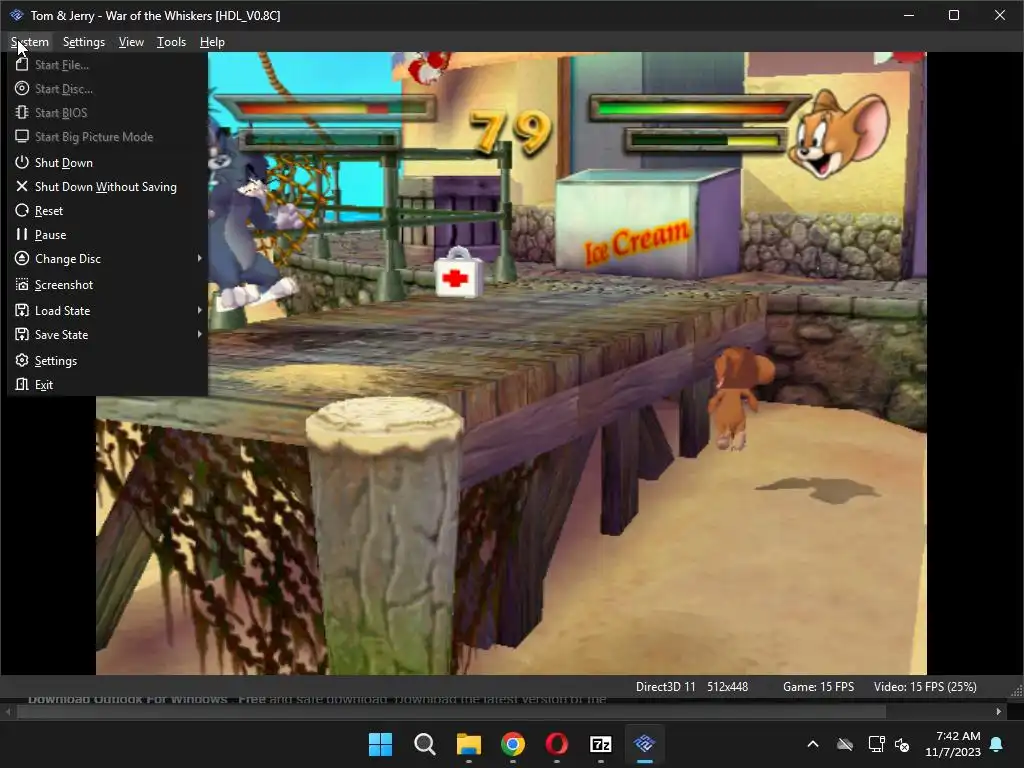This screenshot has width=1024, height=768.
Task: Click the 512x448 resolution status
Action: click(x=728, y=686)
